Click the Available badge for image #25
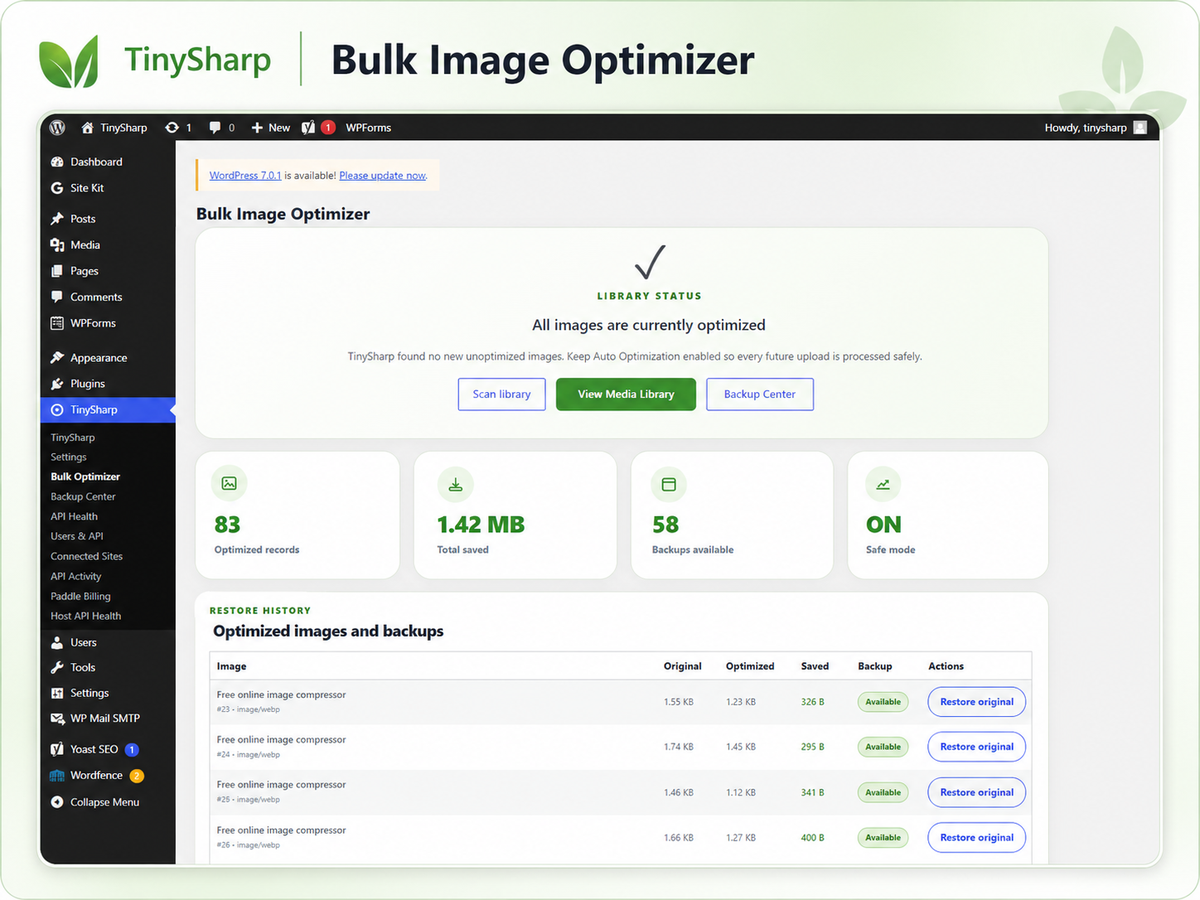Viewport: 1200px width, 900px height. (883, 792)
